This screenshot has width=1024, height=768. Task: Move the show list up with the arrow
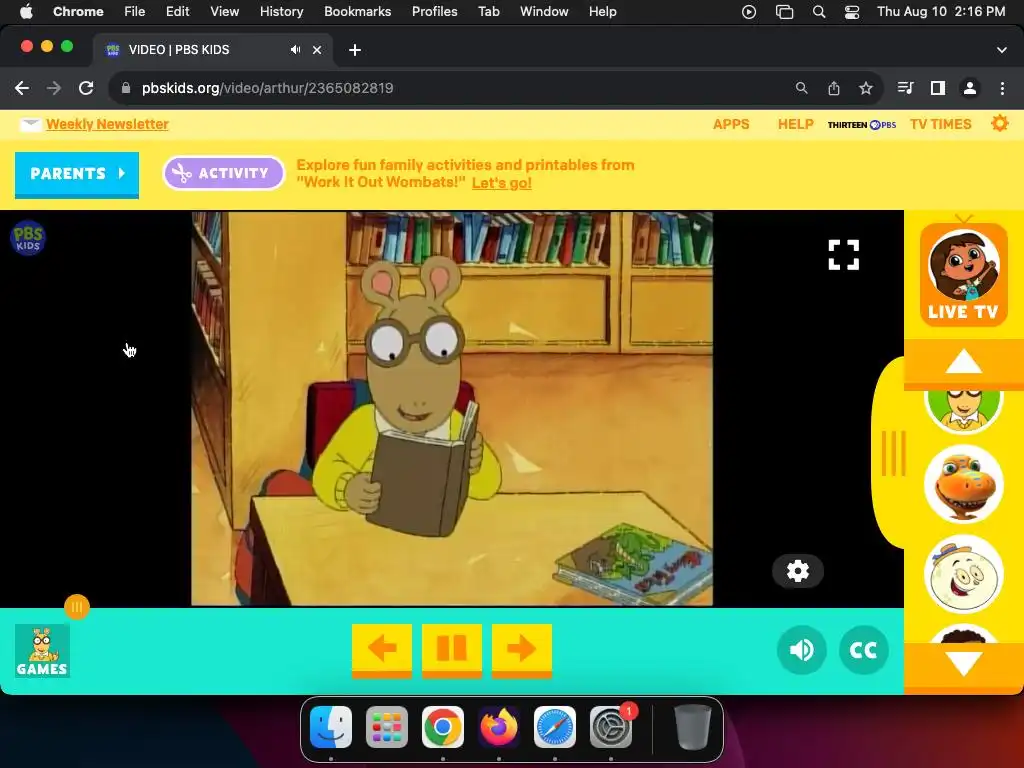point(963,362)
